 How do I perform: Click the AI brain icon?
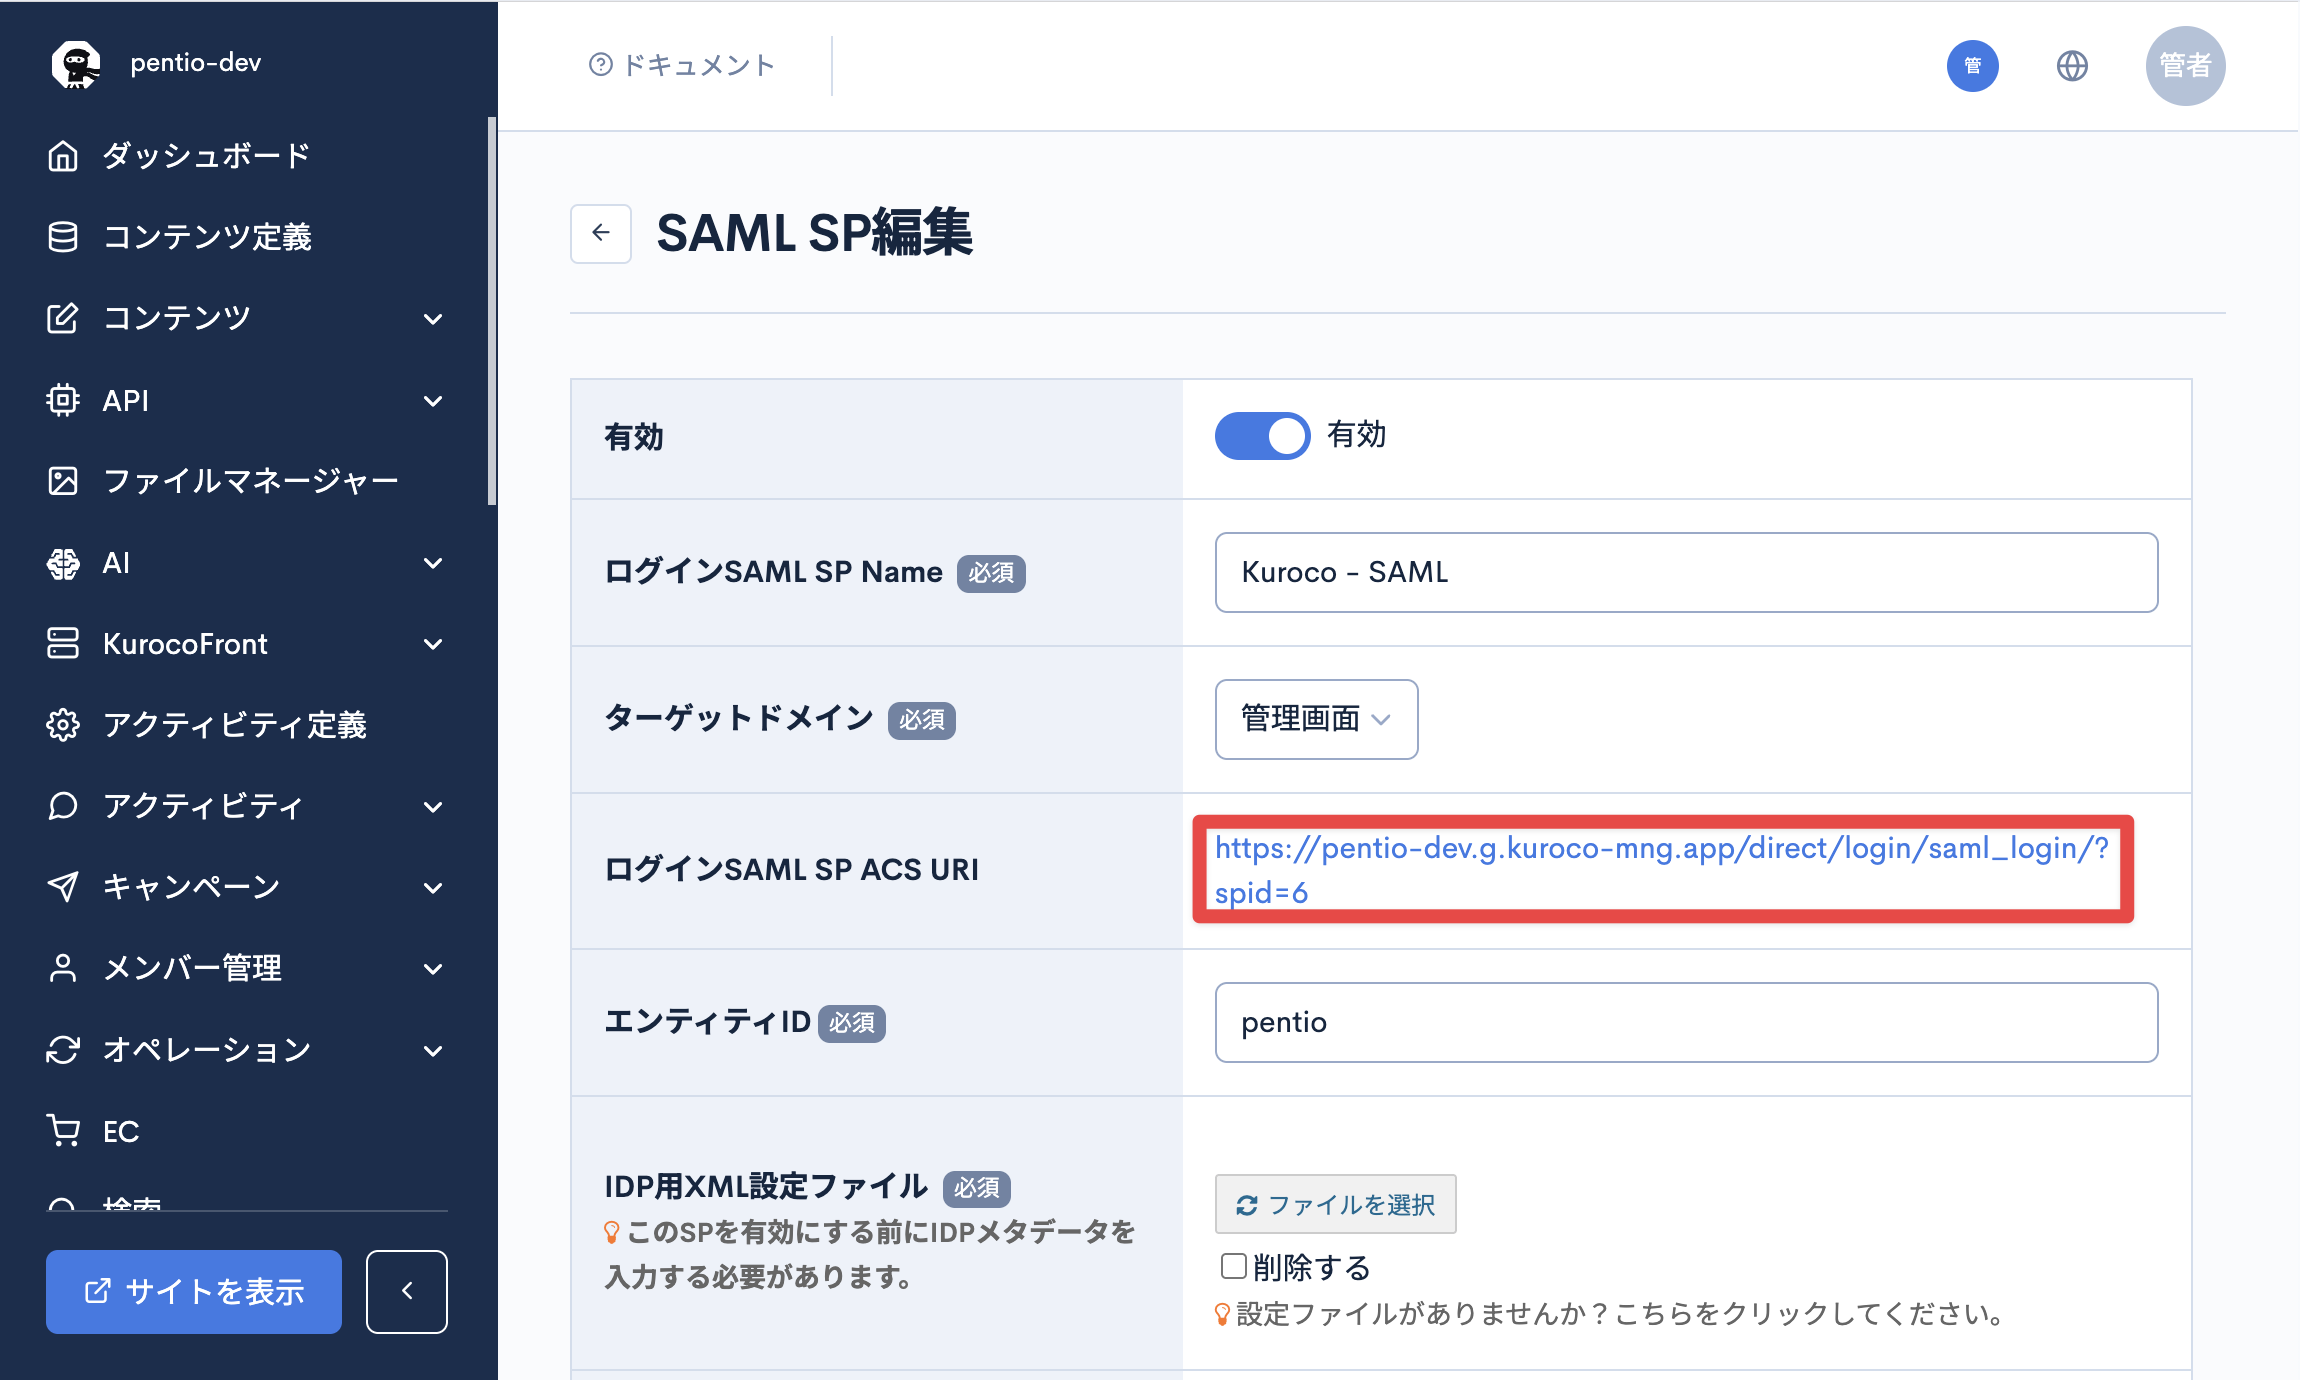pos(63,563)
